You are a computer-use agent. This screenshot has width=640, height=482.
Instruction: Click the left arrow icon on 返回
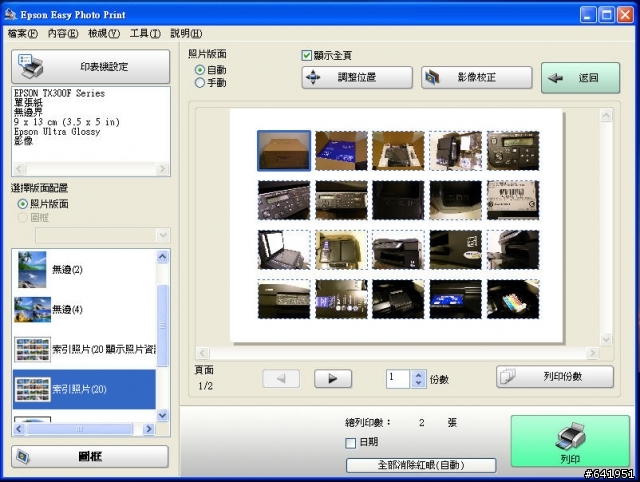[555, 78]
